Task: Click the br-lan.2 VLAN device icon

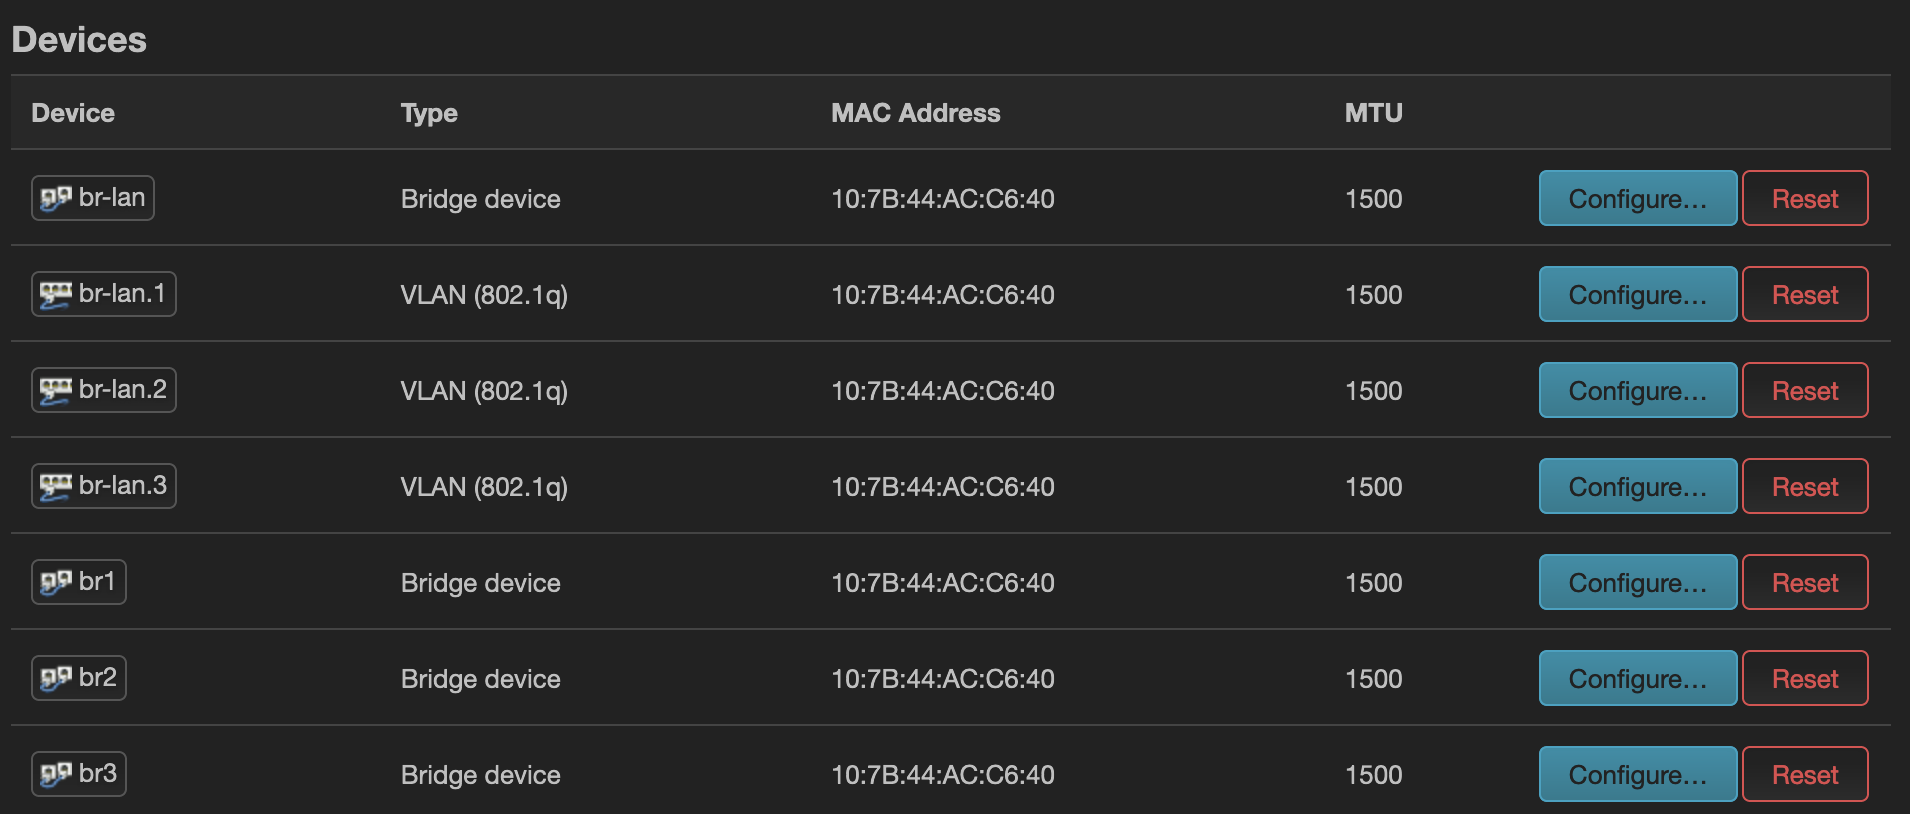Action: tap(56, 390)
